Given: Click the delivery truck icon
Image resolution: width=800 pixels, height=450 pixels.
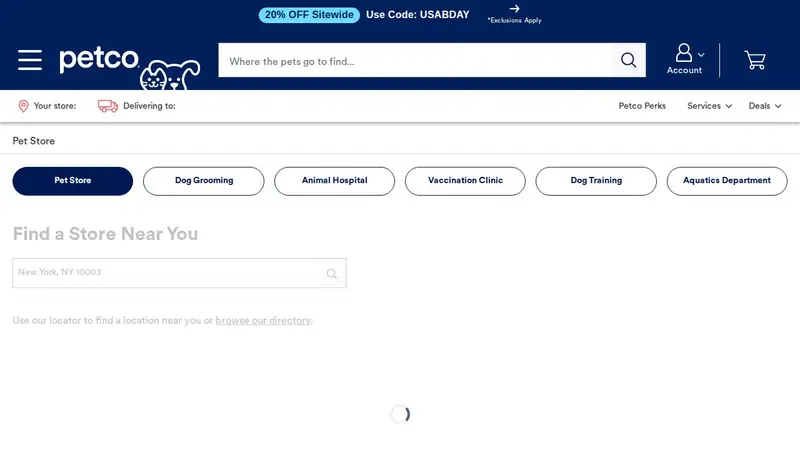Looking at the screenshot, I should coord(108,106).
